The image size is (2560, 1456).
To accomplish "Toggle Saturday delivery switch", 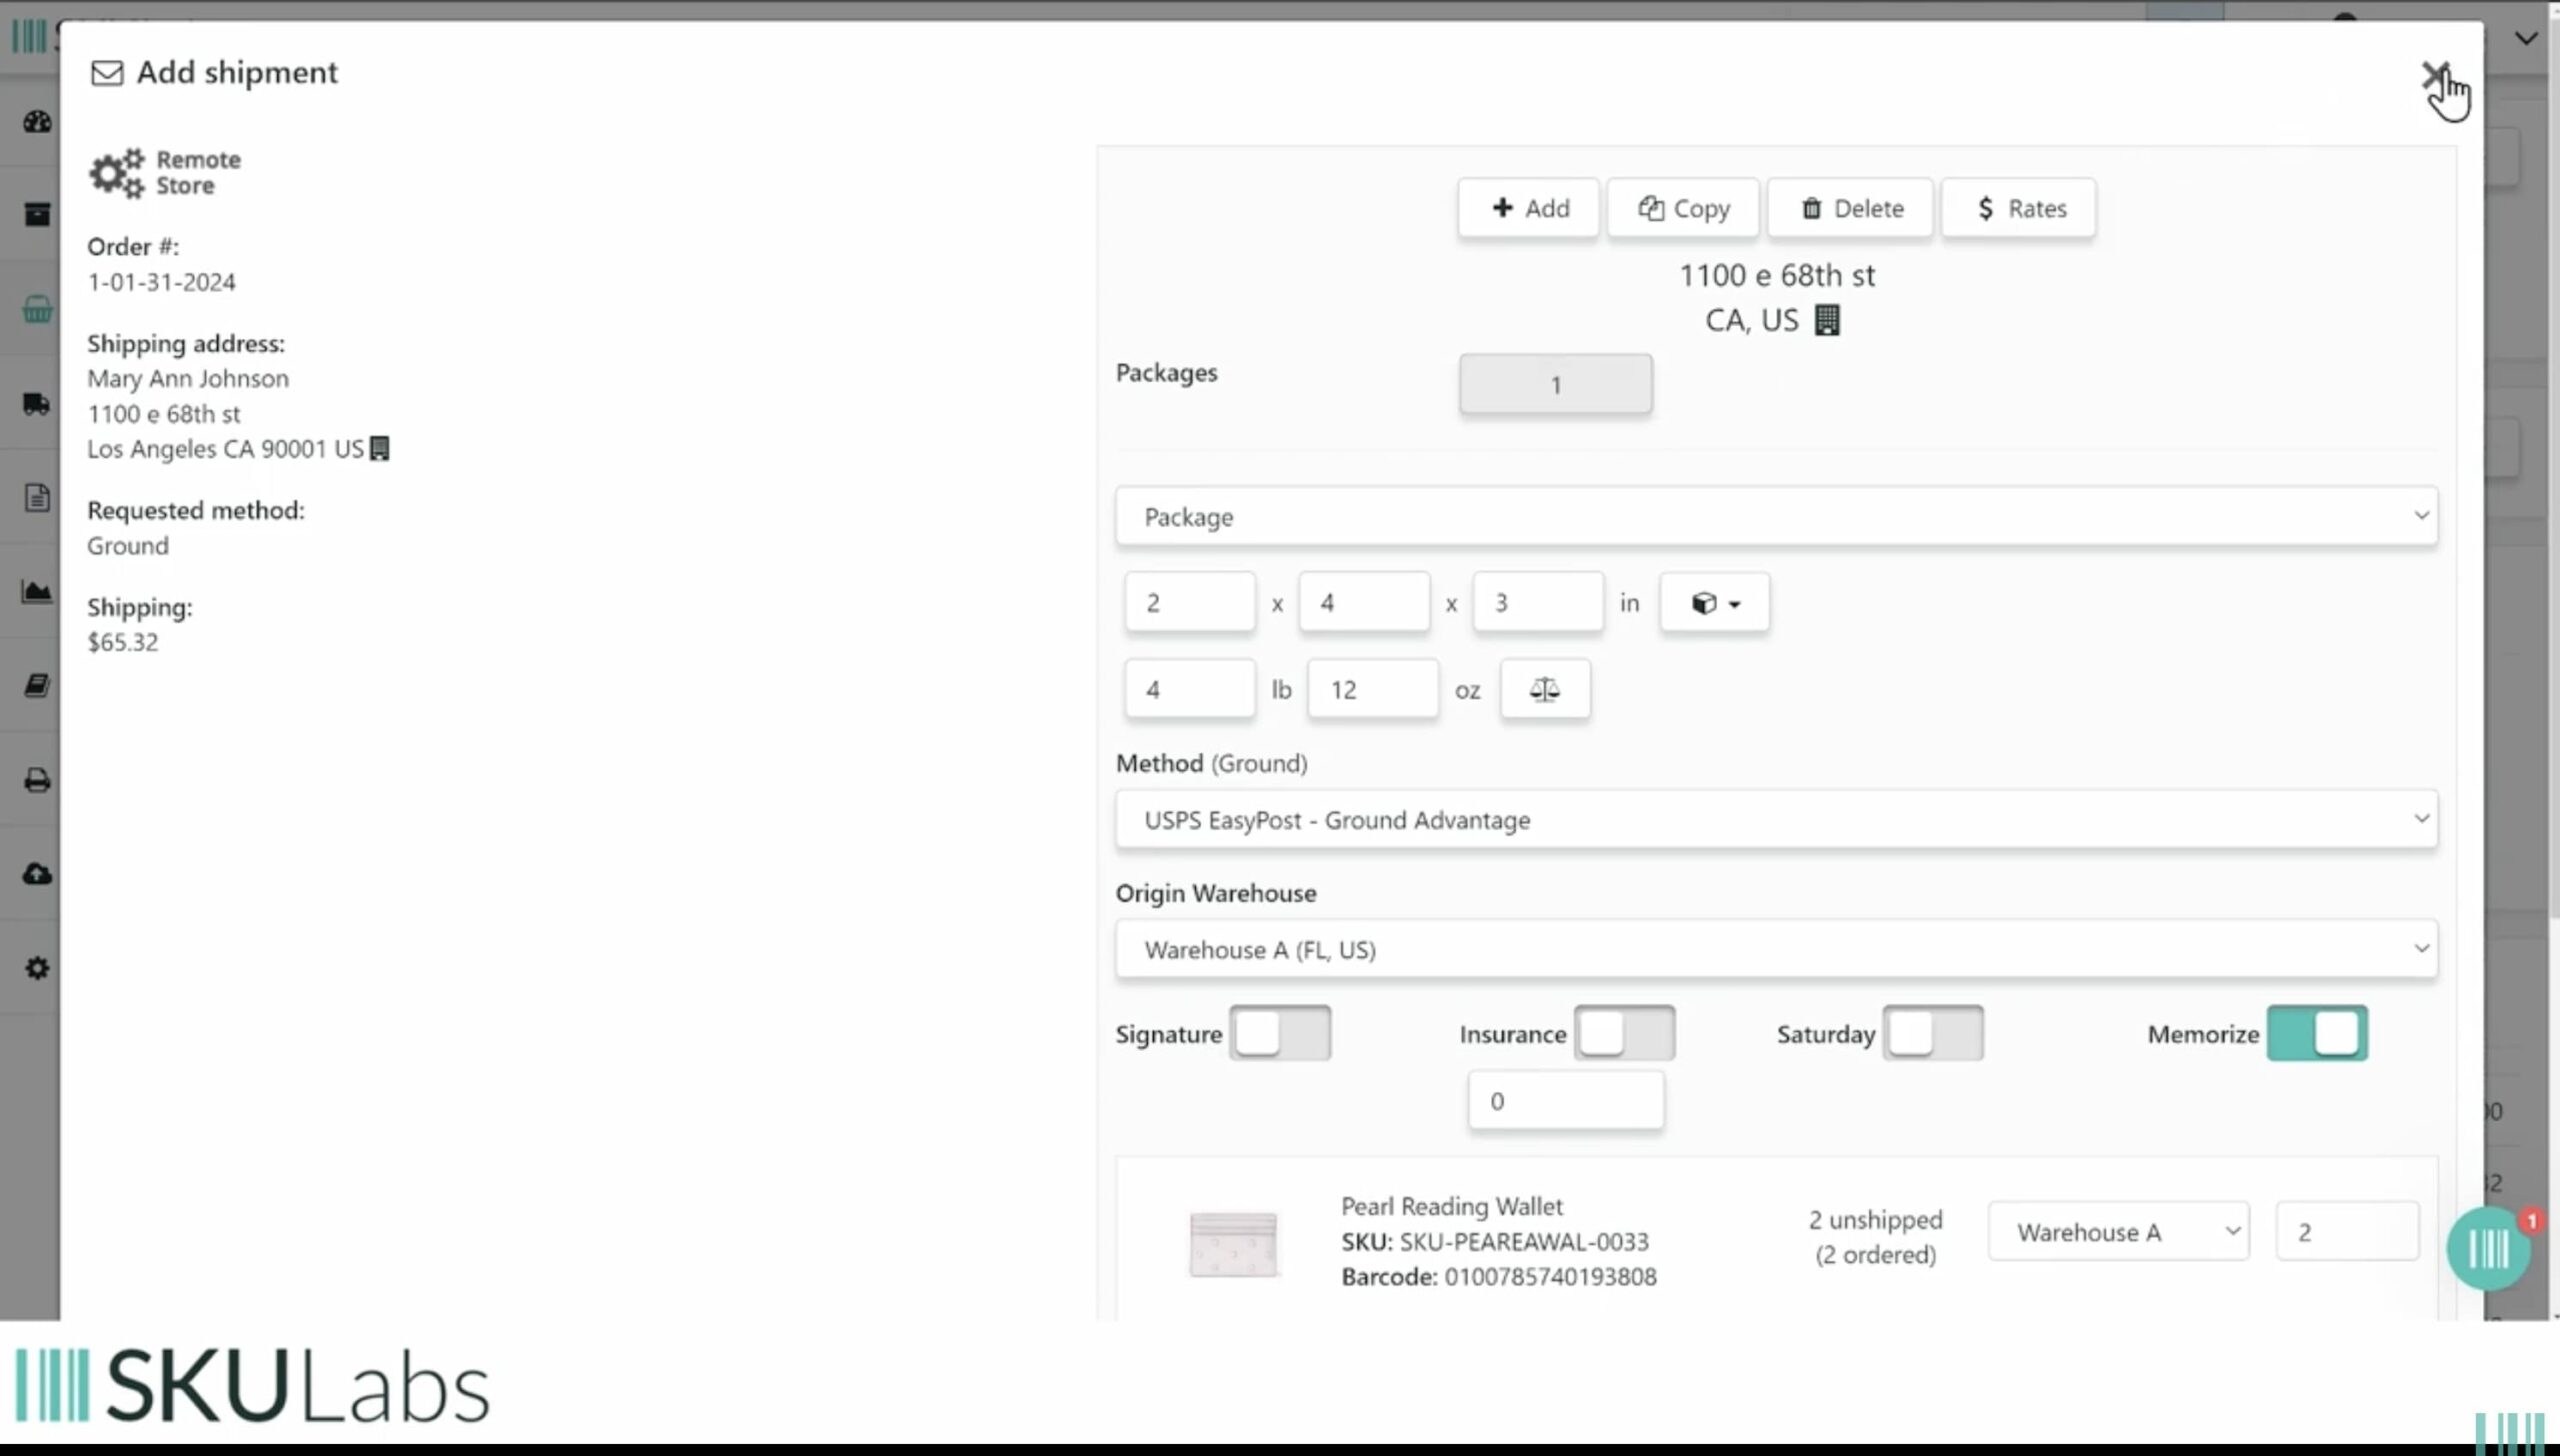I will pyautogui.click(x=1932, y=1033).
